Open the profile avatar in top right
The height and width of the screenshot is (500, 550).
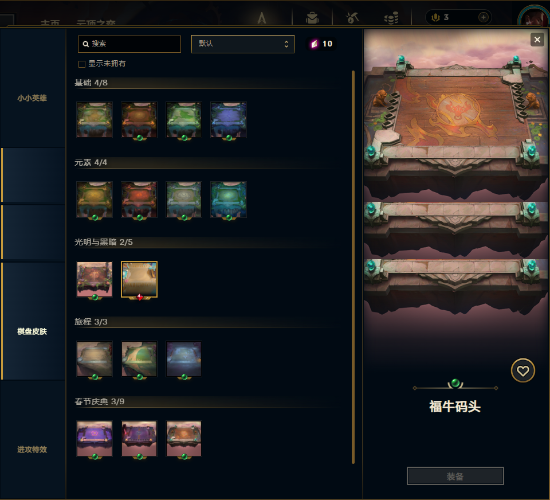pos(534,16)
